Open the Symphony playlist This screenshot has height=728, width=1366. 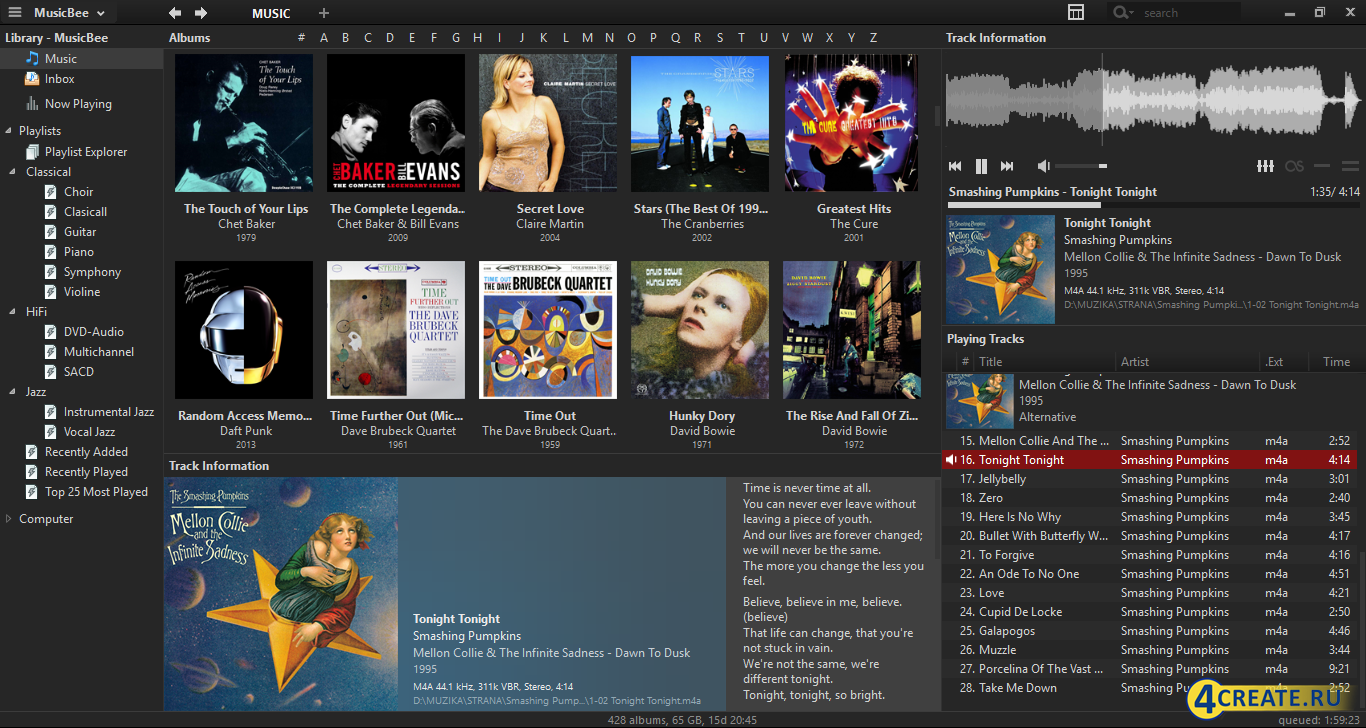point(92,272)
